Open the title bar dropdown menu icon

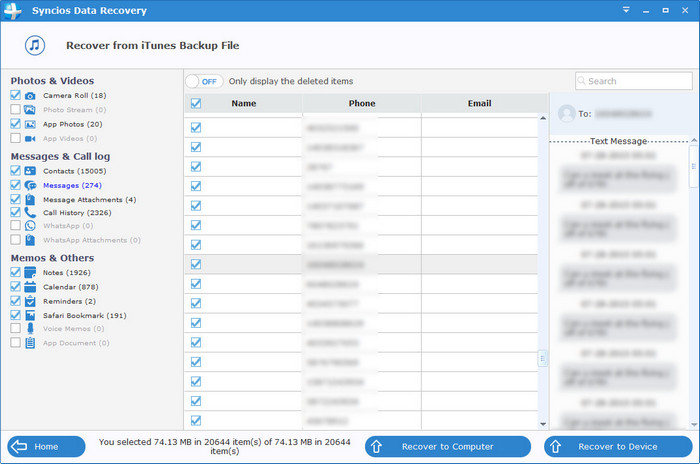coord(626,10)
